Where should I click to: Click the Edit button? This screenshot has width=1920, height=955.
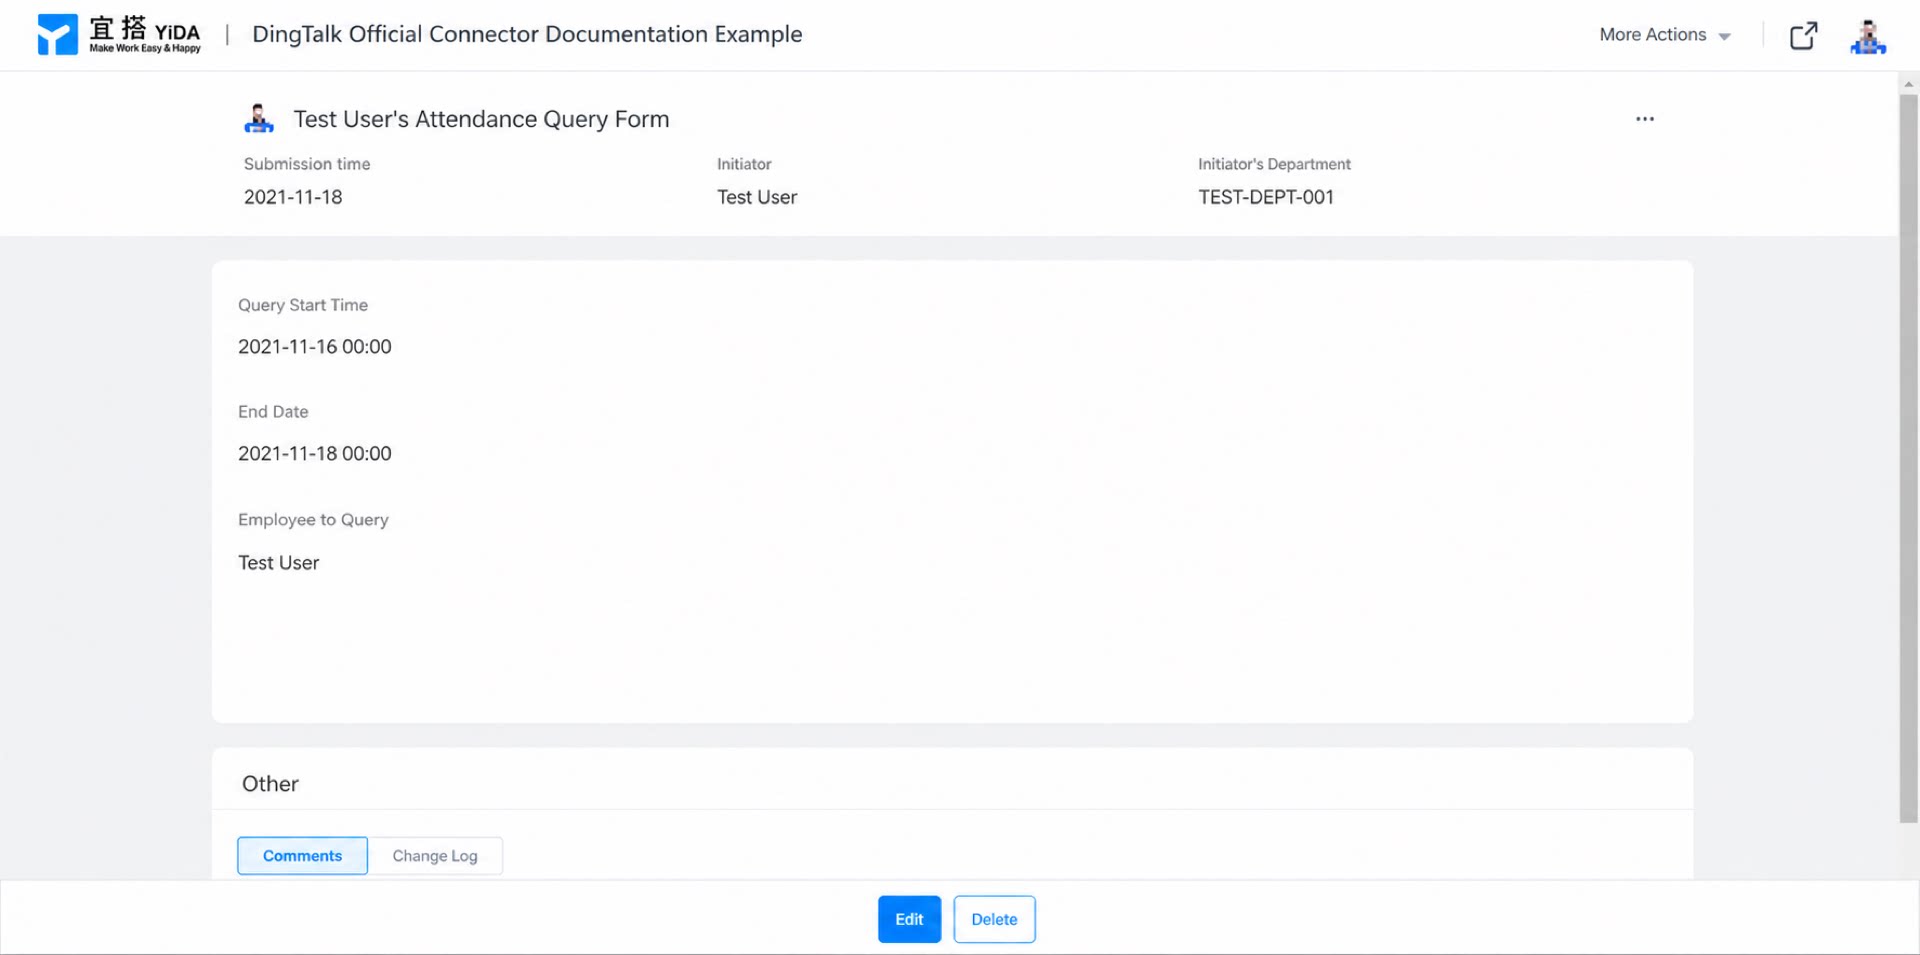tap(909, 919)
